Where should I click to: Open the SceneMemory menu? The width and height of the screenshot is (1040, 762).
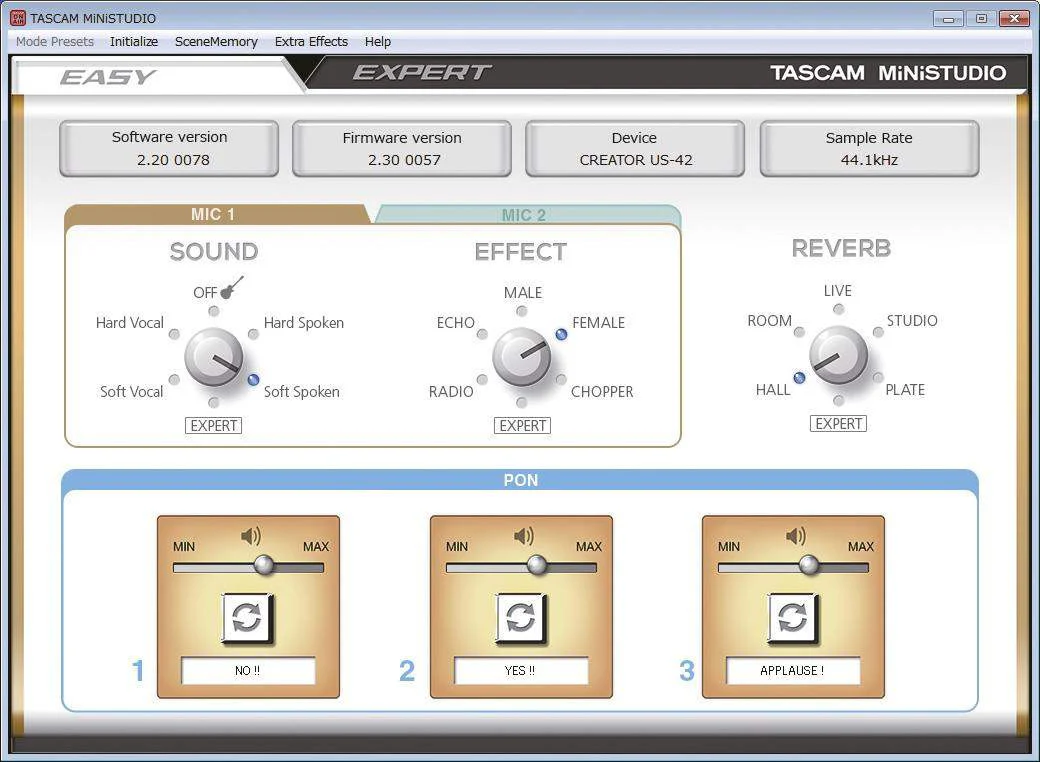(216, 42)
